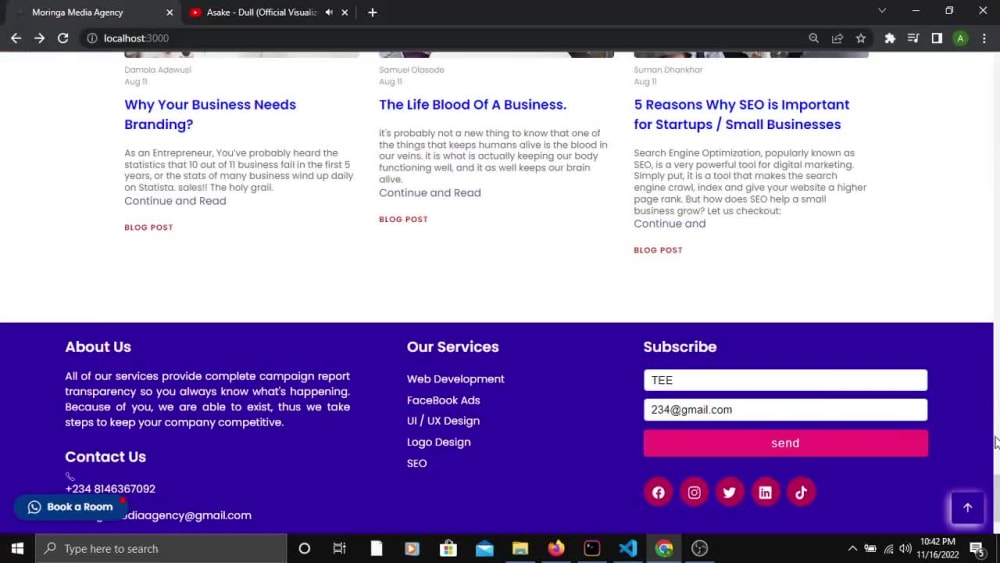Bookmark this page with the star icon
This screenshot has width=1000, height=563.
(861, 38)
